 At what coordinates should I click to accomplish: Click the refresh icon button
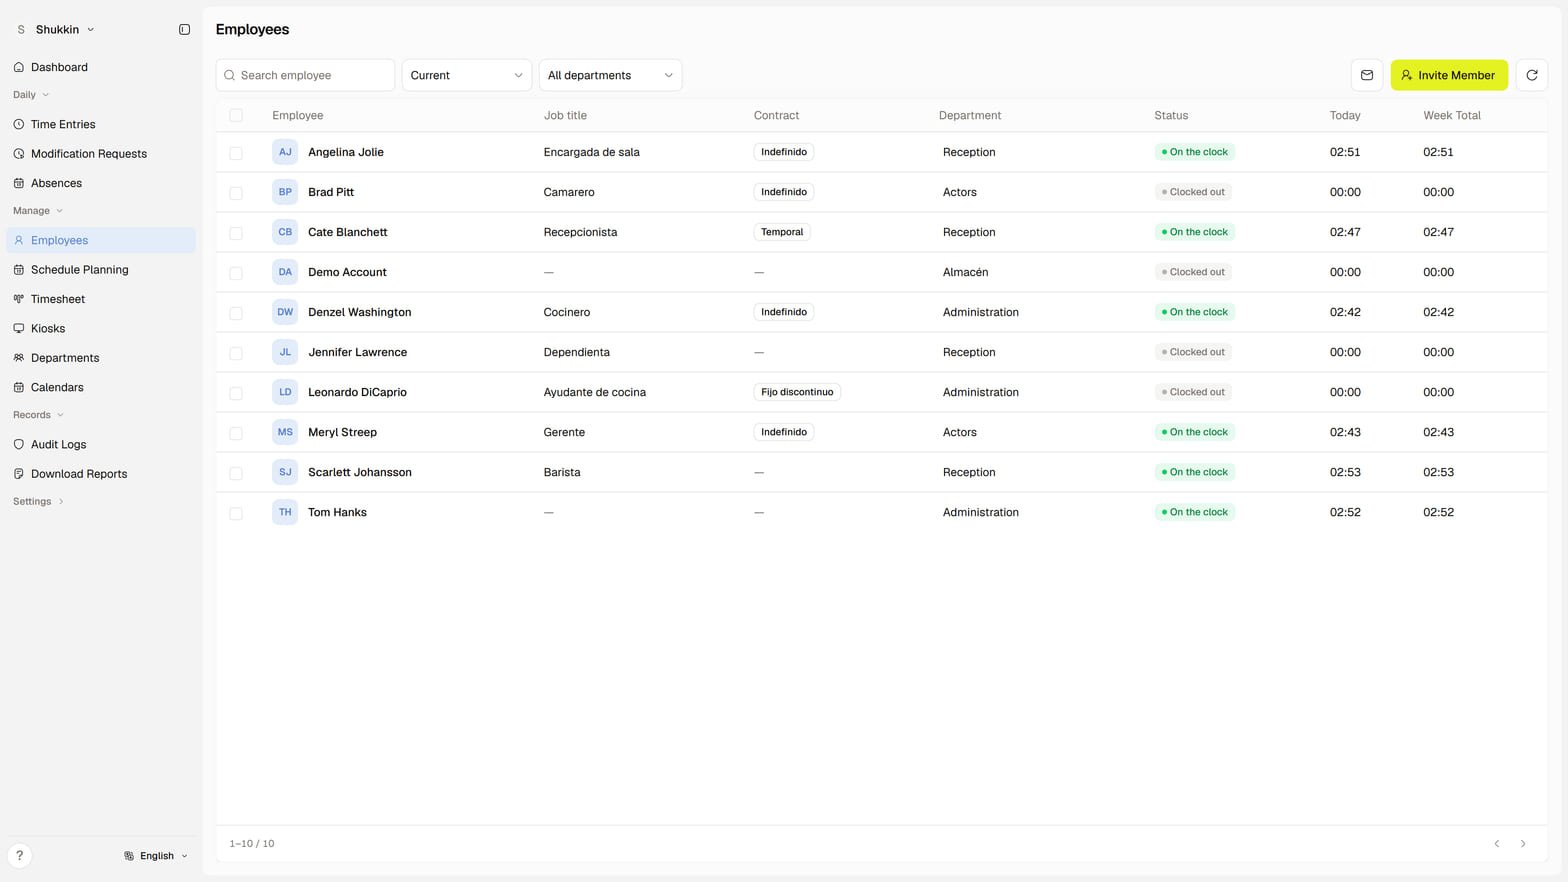(1531, 75)
